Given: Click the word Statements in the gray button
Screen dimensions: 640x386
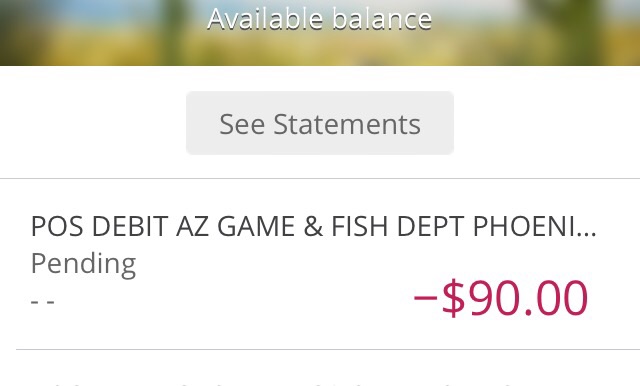Looking at the screenshot, I should (x=347, y=124).
